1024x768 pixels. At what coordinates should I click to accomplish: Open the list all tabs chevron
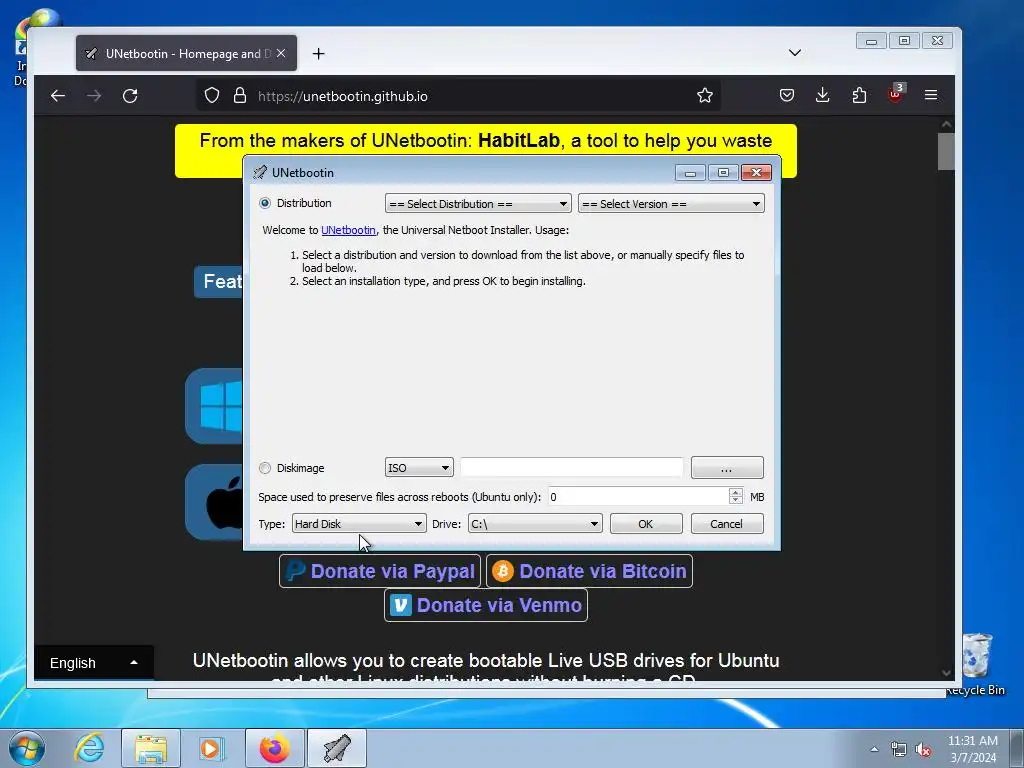[x=795, y=53]
